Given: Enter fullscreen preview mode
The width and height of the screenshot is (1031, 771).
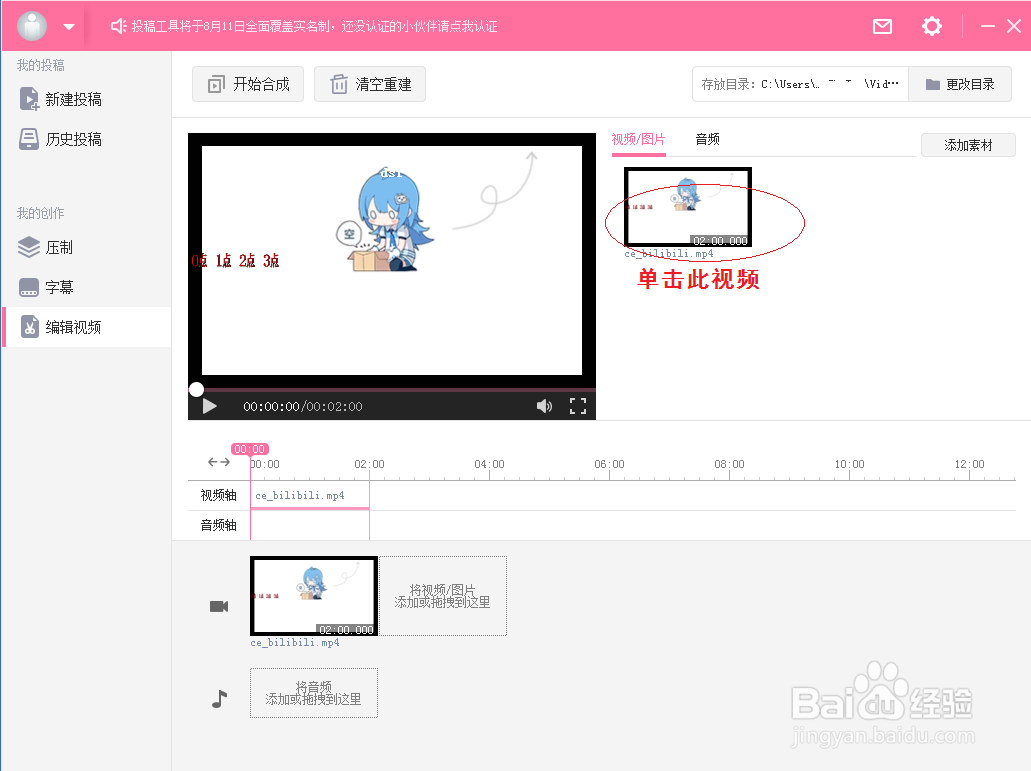Looking at the screenshot, I should pyautogui.click(x=578, y=406).
